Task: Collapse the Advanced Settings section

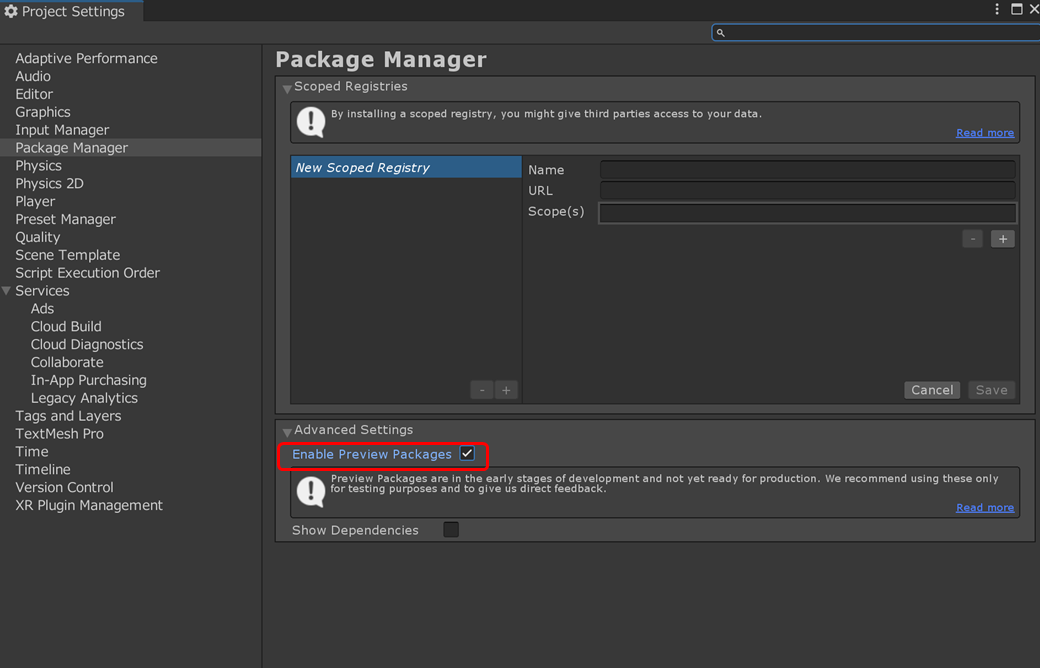Action: click(287, 430)
